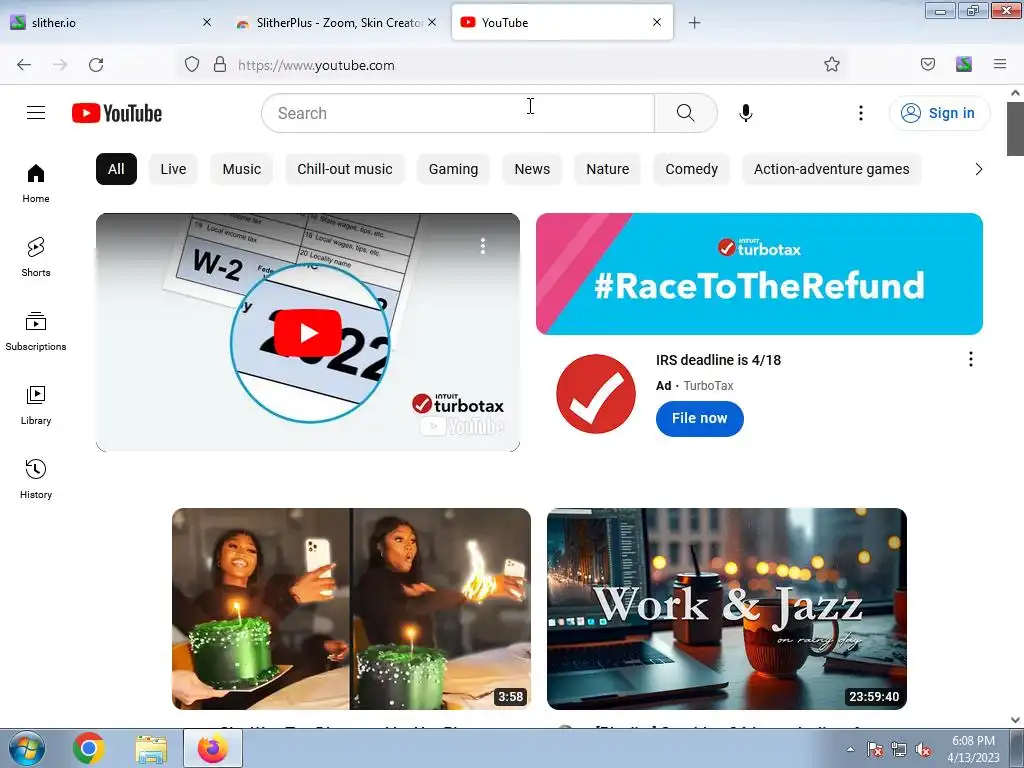Click the Firefox taskbar button

[213, 748]
